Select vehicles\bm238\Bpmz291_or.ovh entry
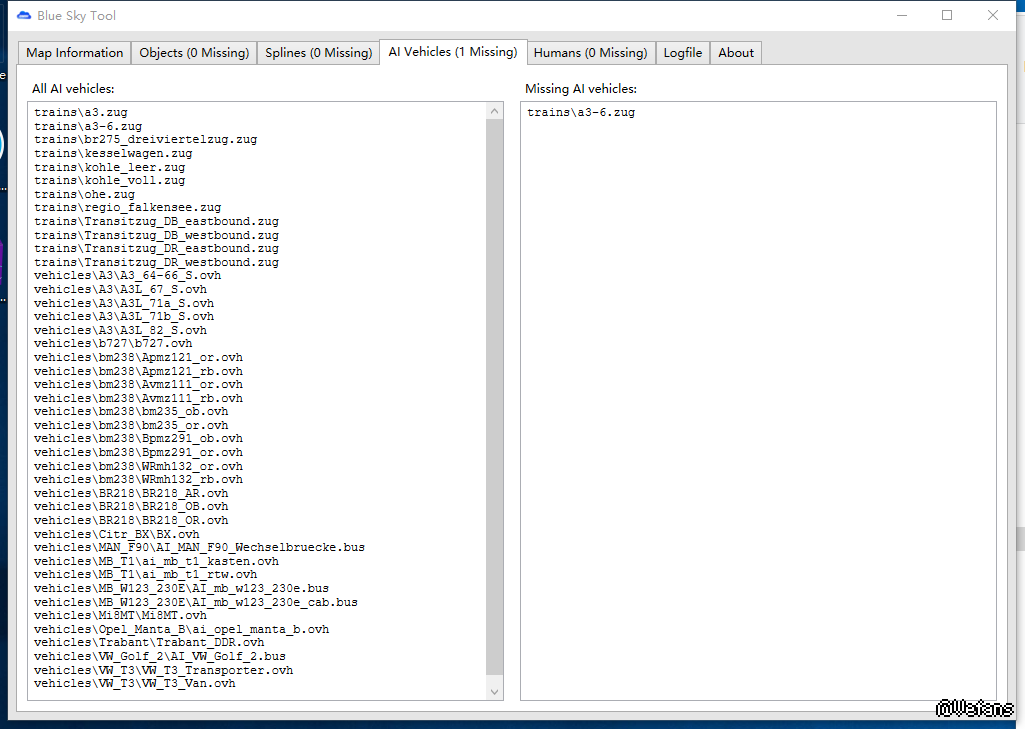 point(139,452)
